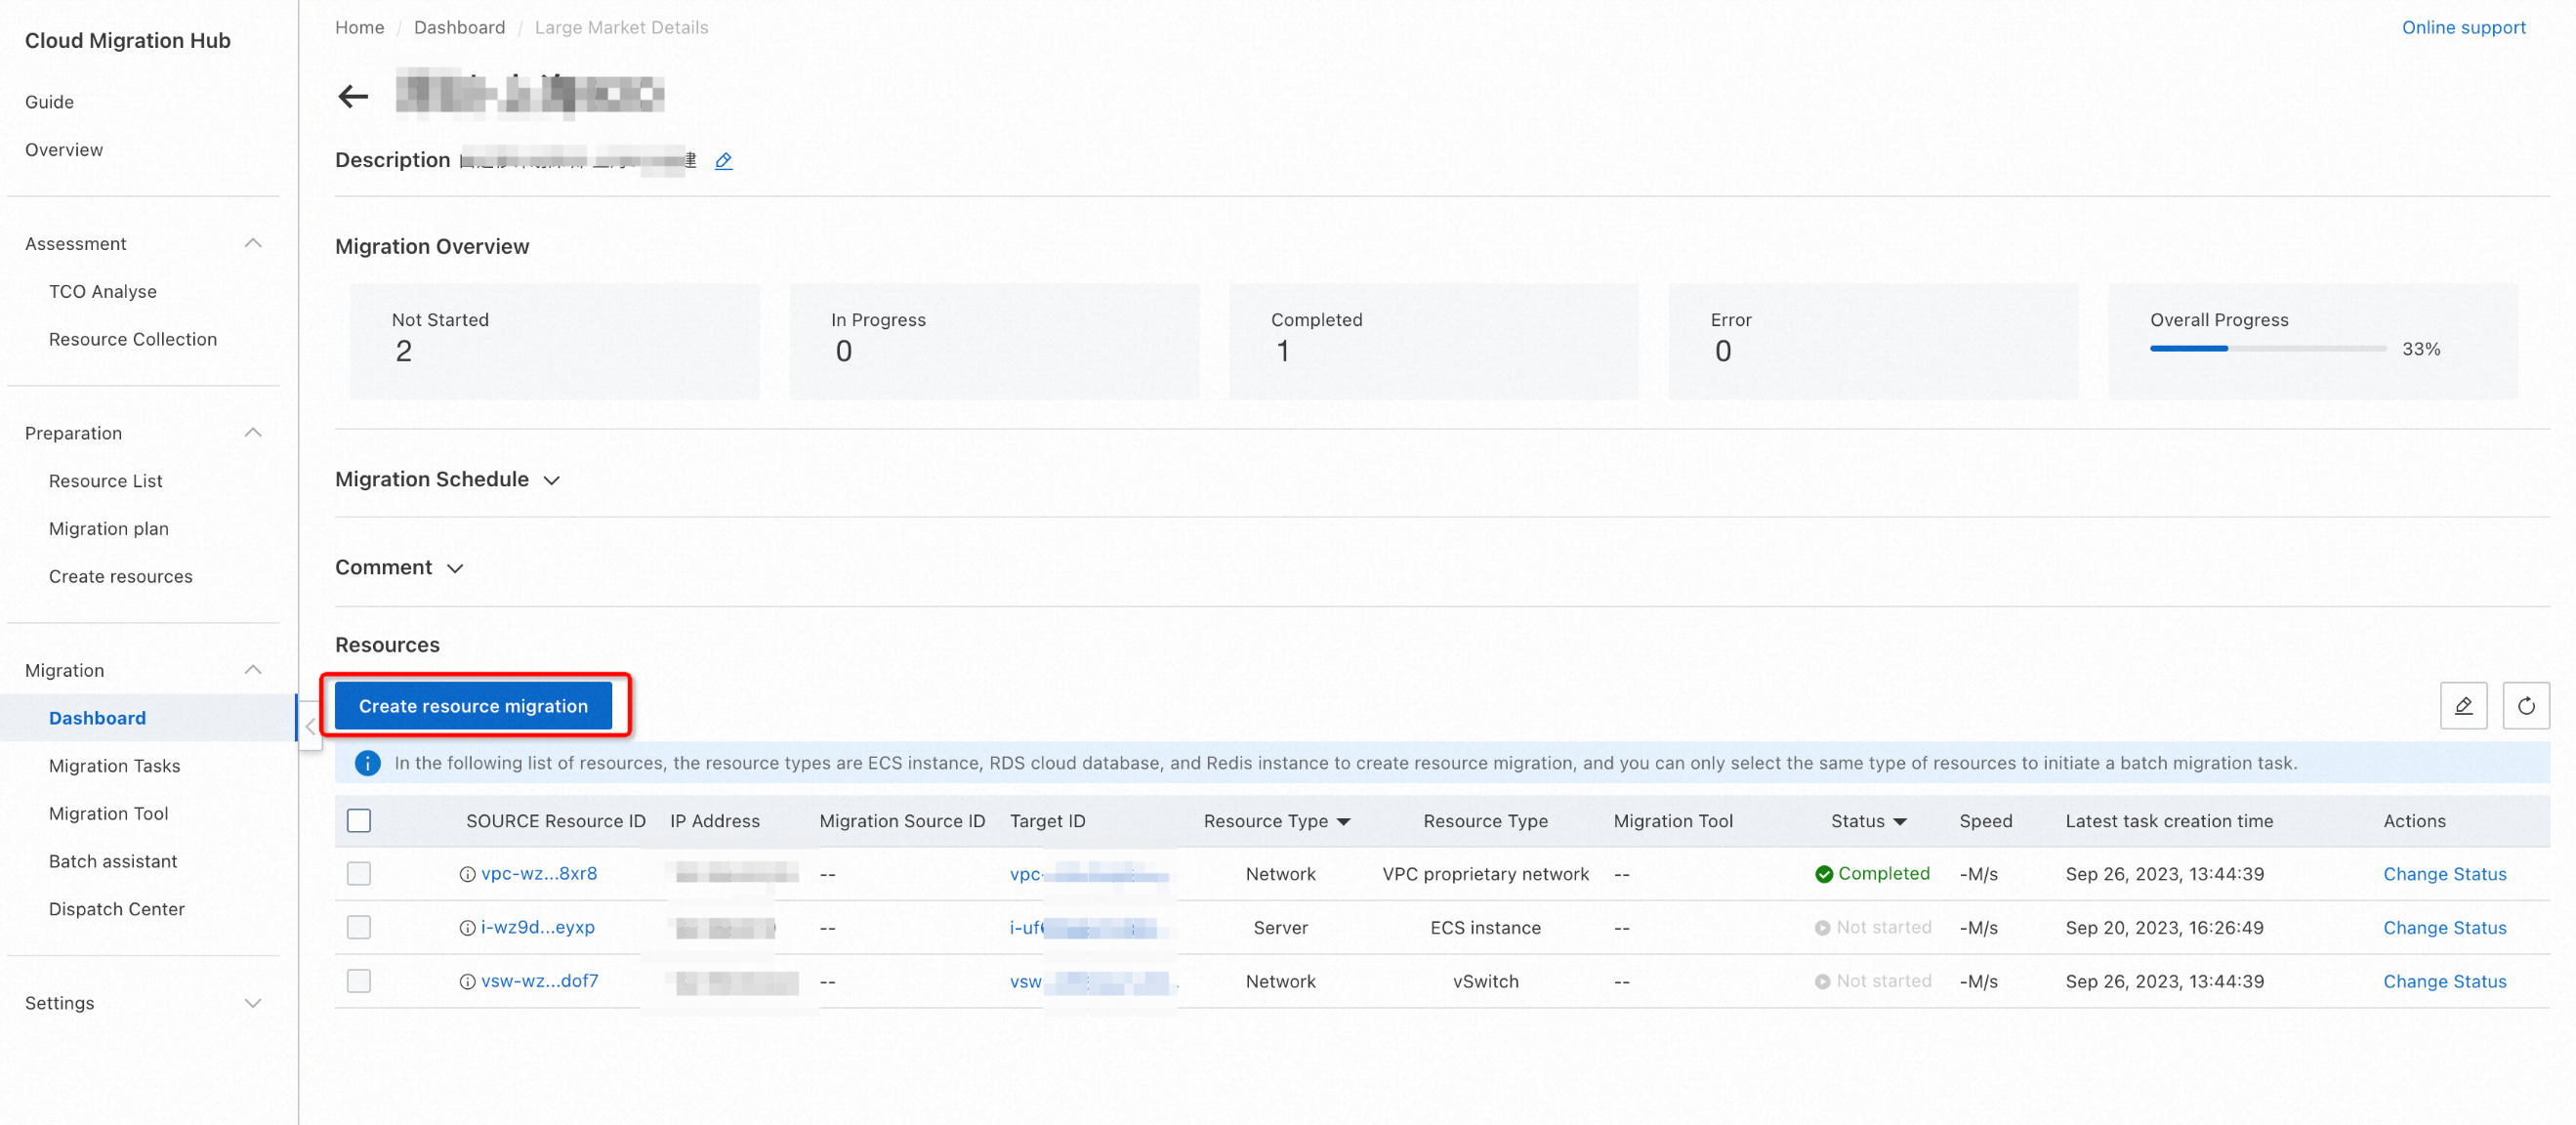
Task: Open the Online support link
Action: 2463,27
